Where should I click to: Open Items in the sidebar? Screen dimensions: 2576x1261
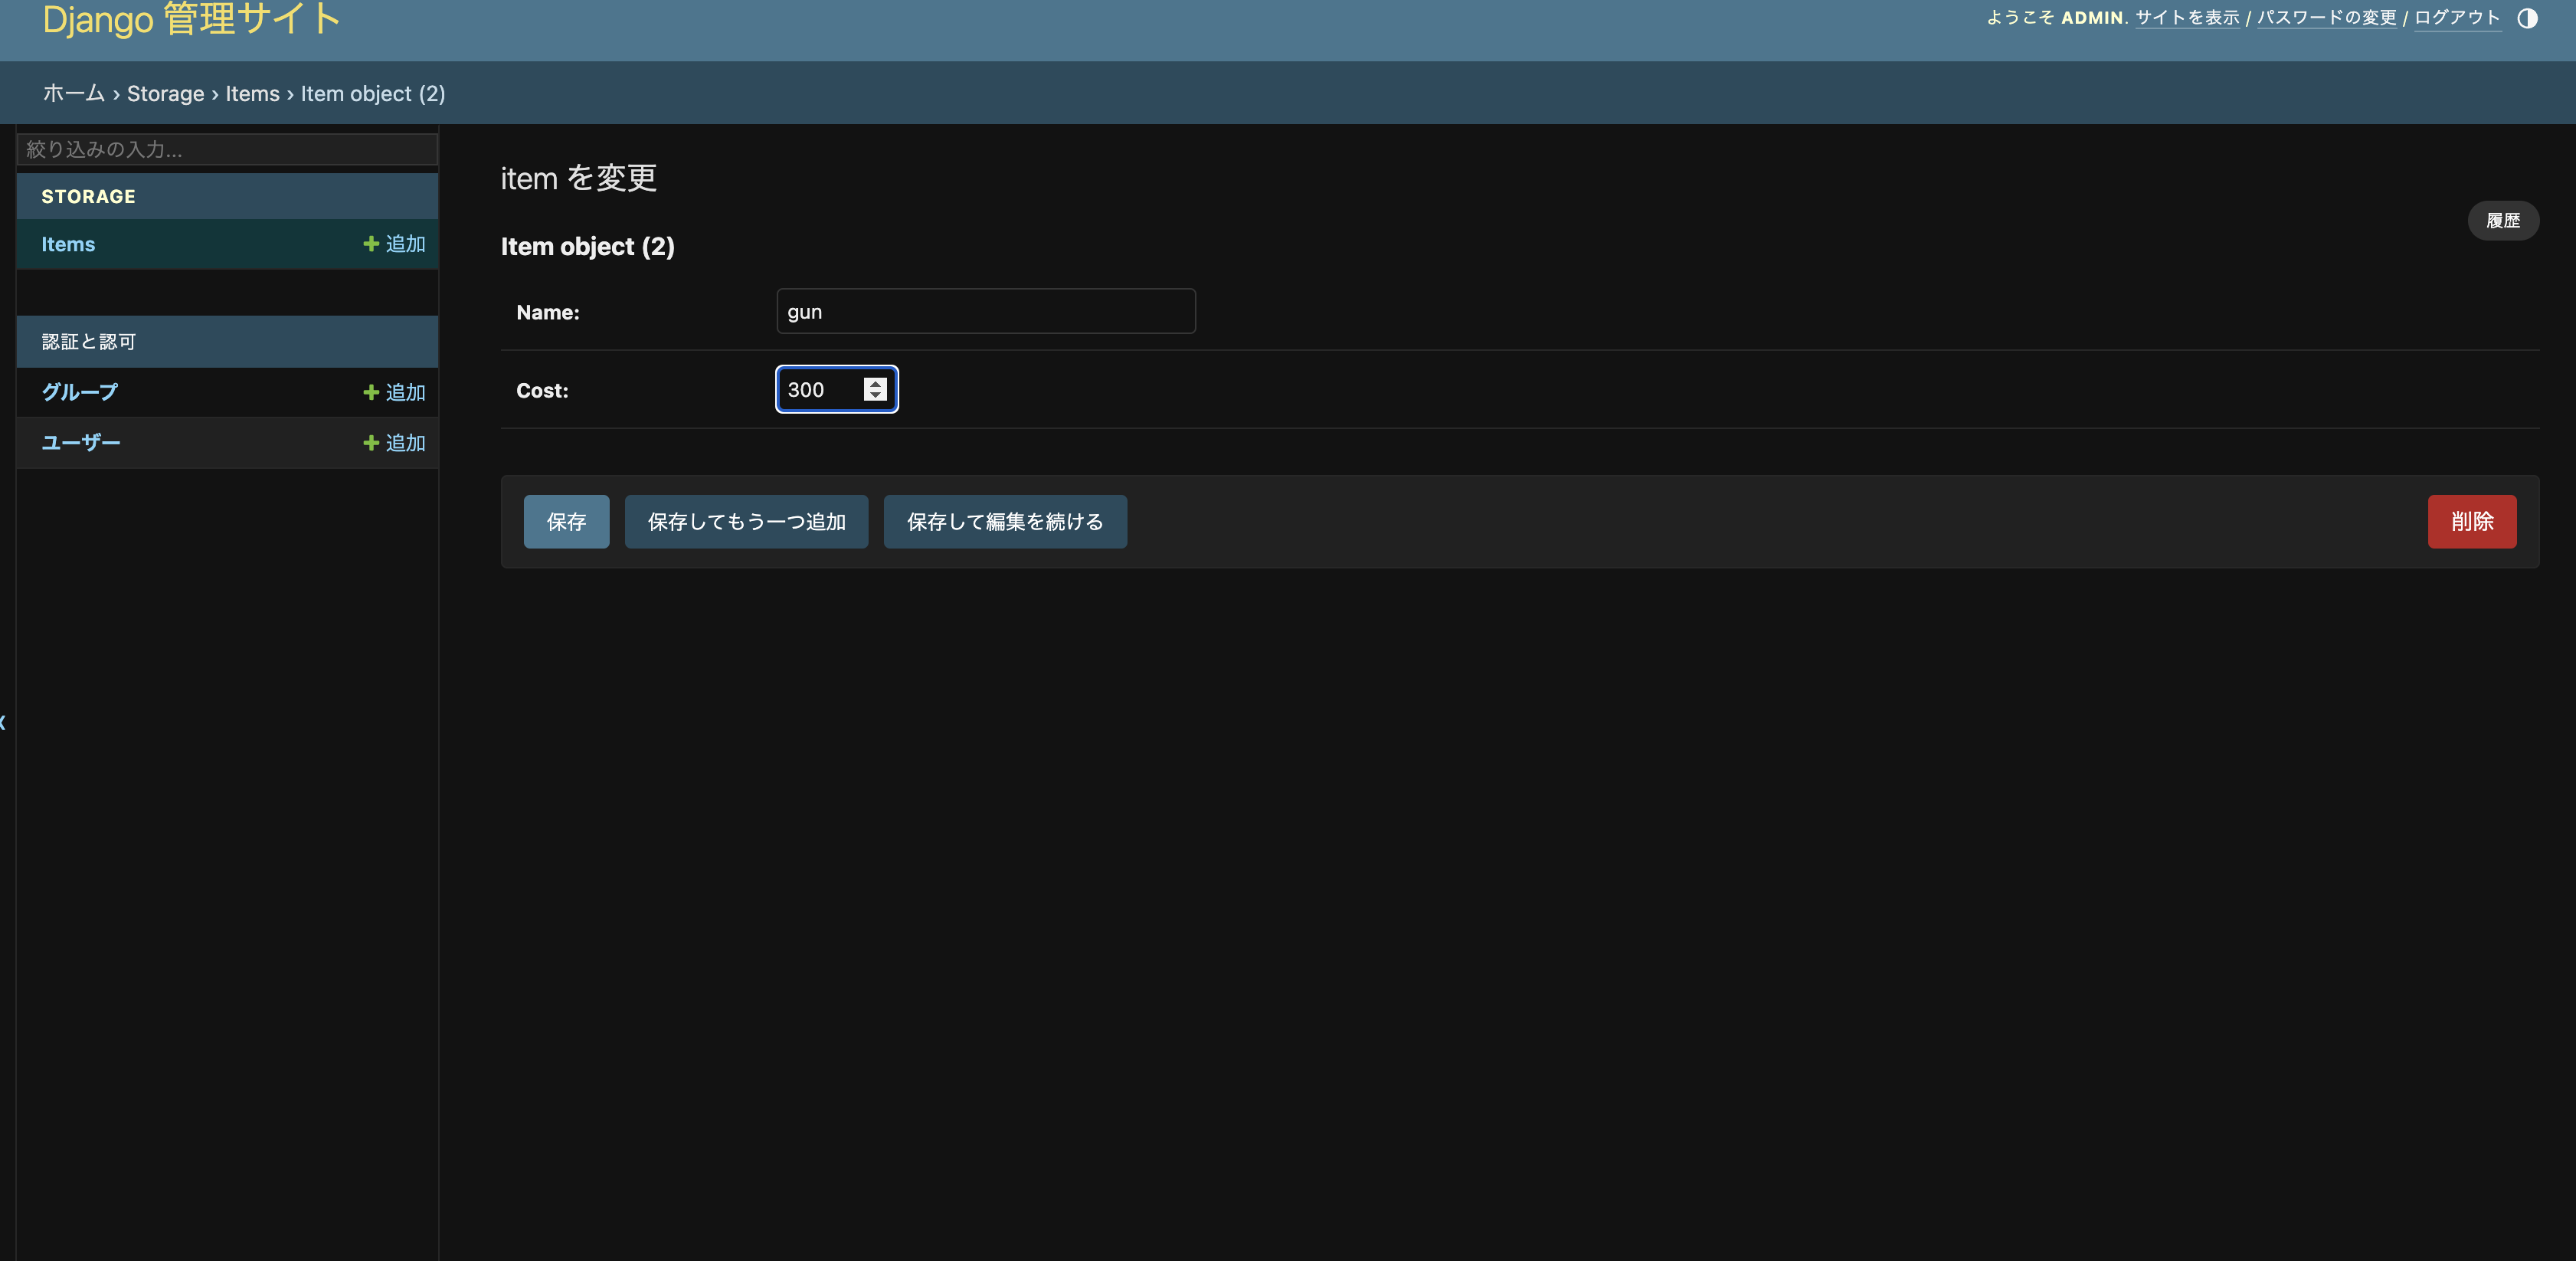coord(68,245)
